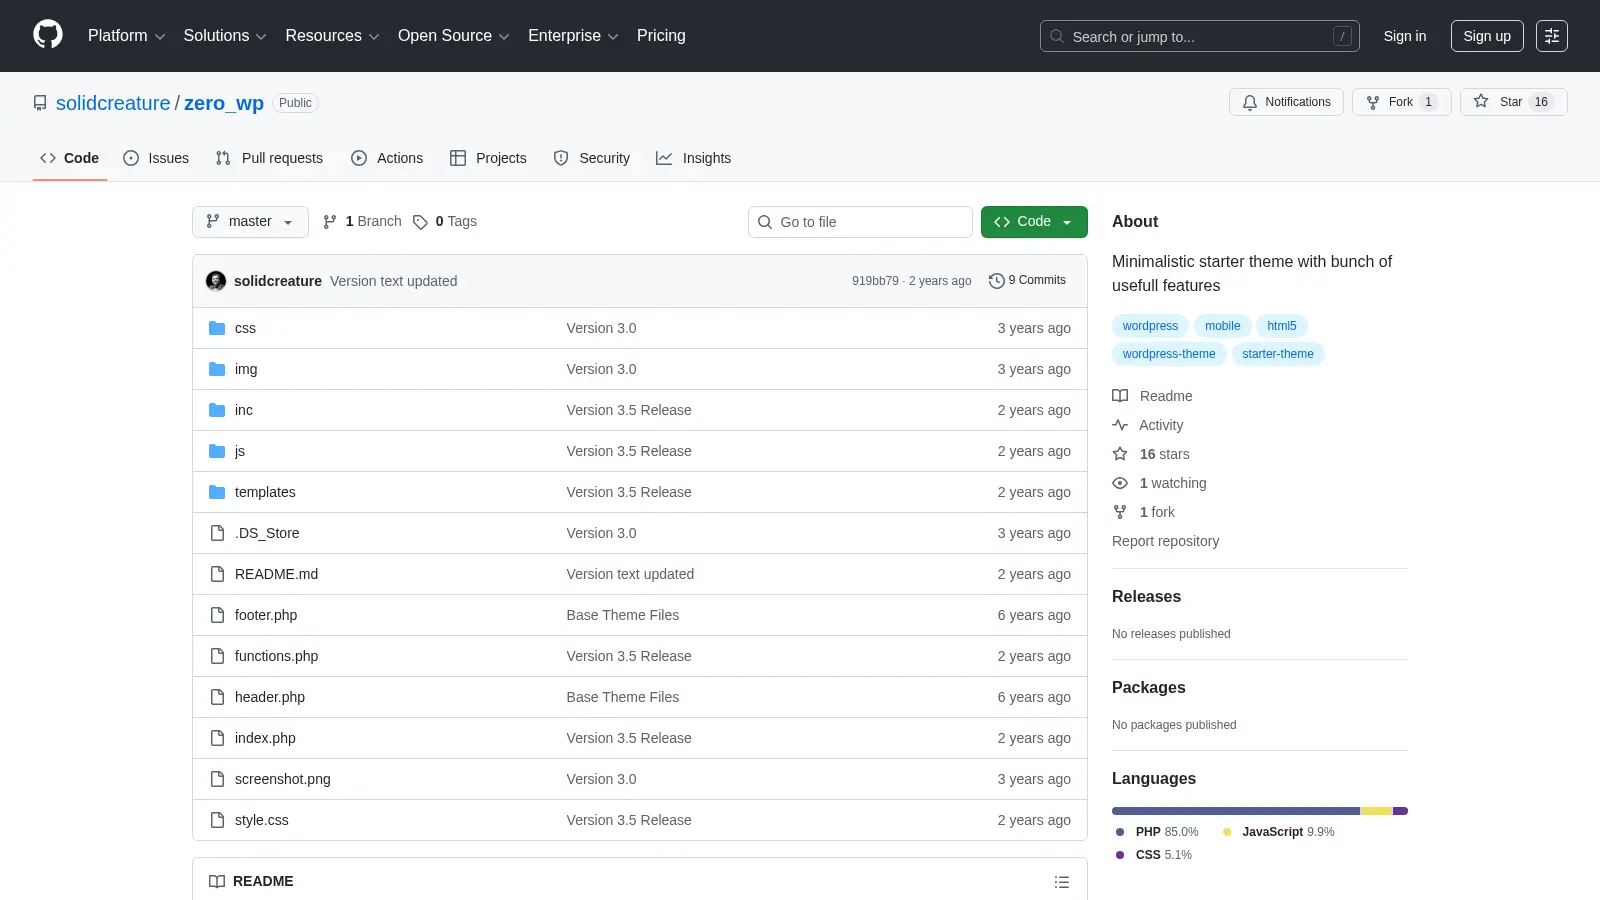This screenshot has height=900, width=1600.
Task: Click the style.css file icon
Action: [x=217, y=820]
